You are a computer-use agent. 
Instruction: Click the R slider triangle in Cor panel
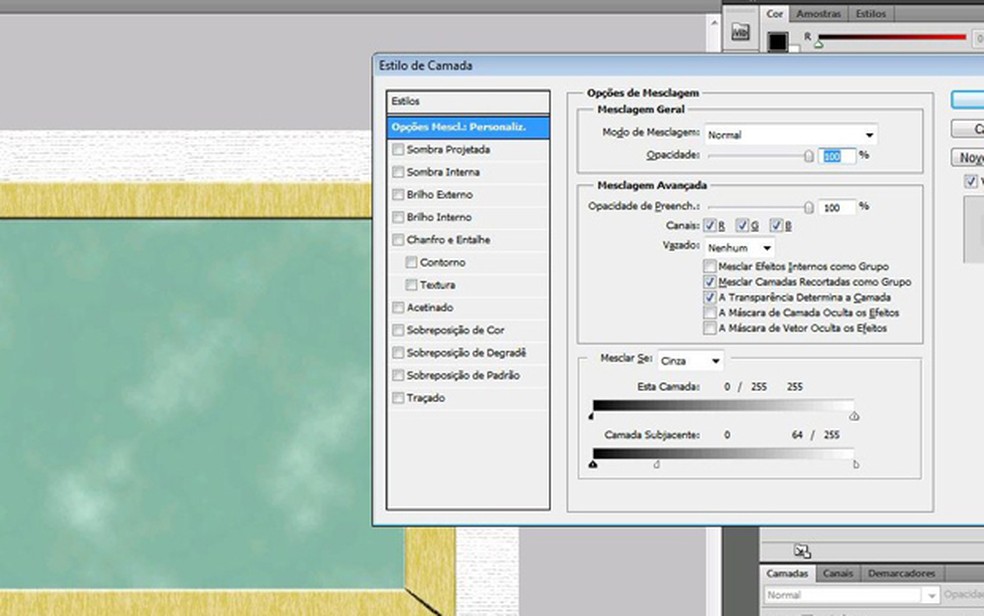pos(819,45)
